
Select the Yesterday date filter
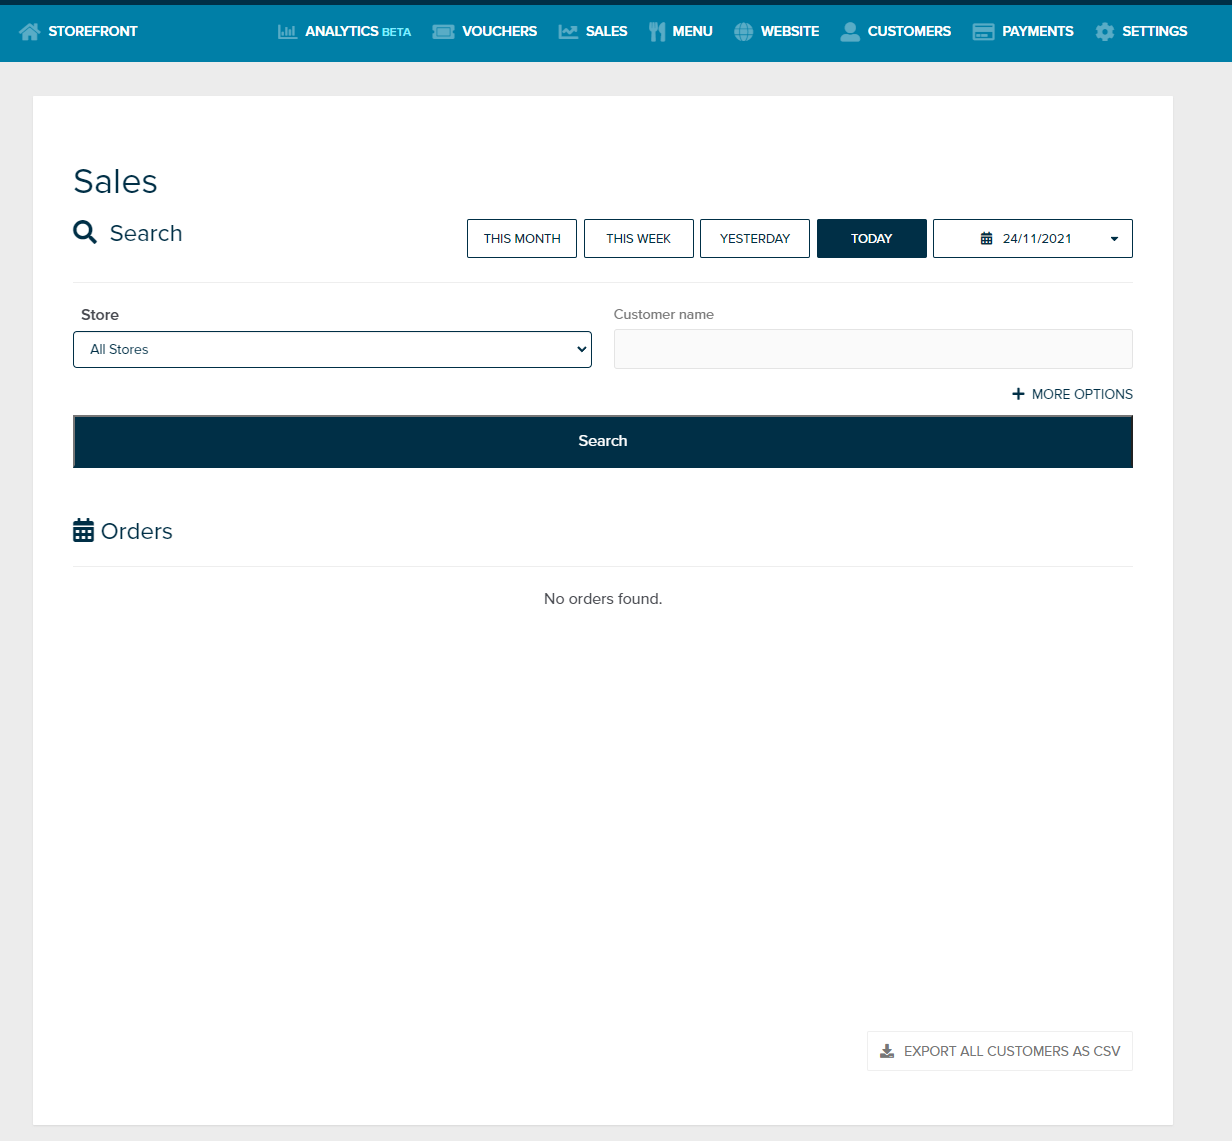755,239
